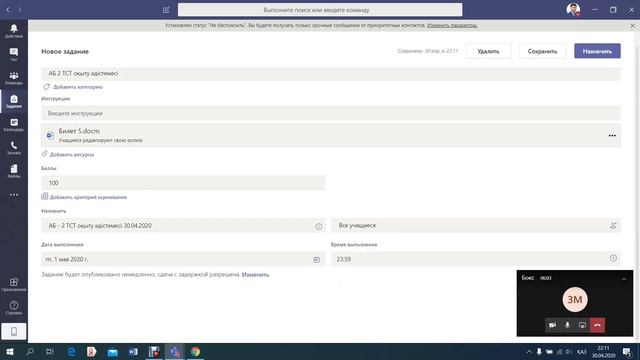Click the mobile app download icon
Viewport: 640px width, 360px height.
13,331
